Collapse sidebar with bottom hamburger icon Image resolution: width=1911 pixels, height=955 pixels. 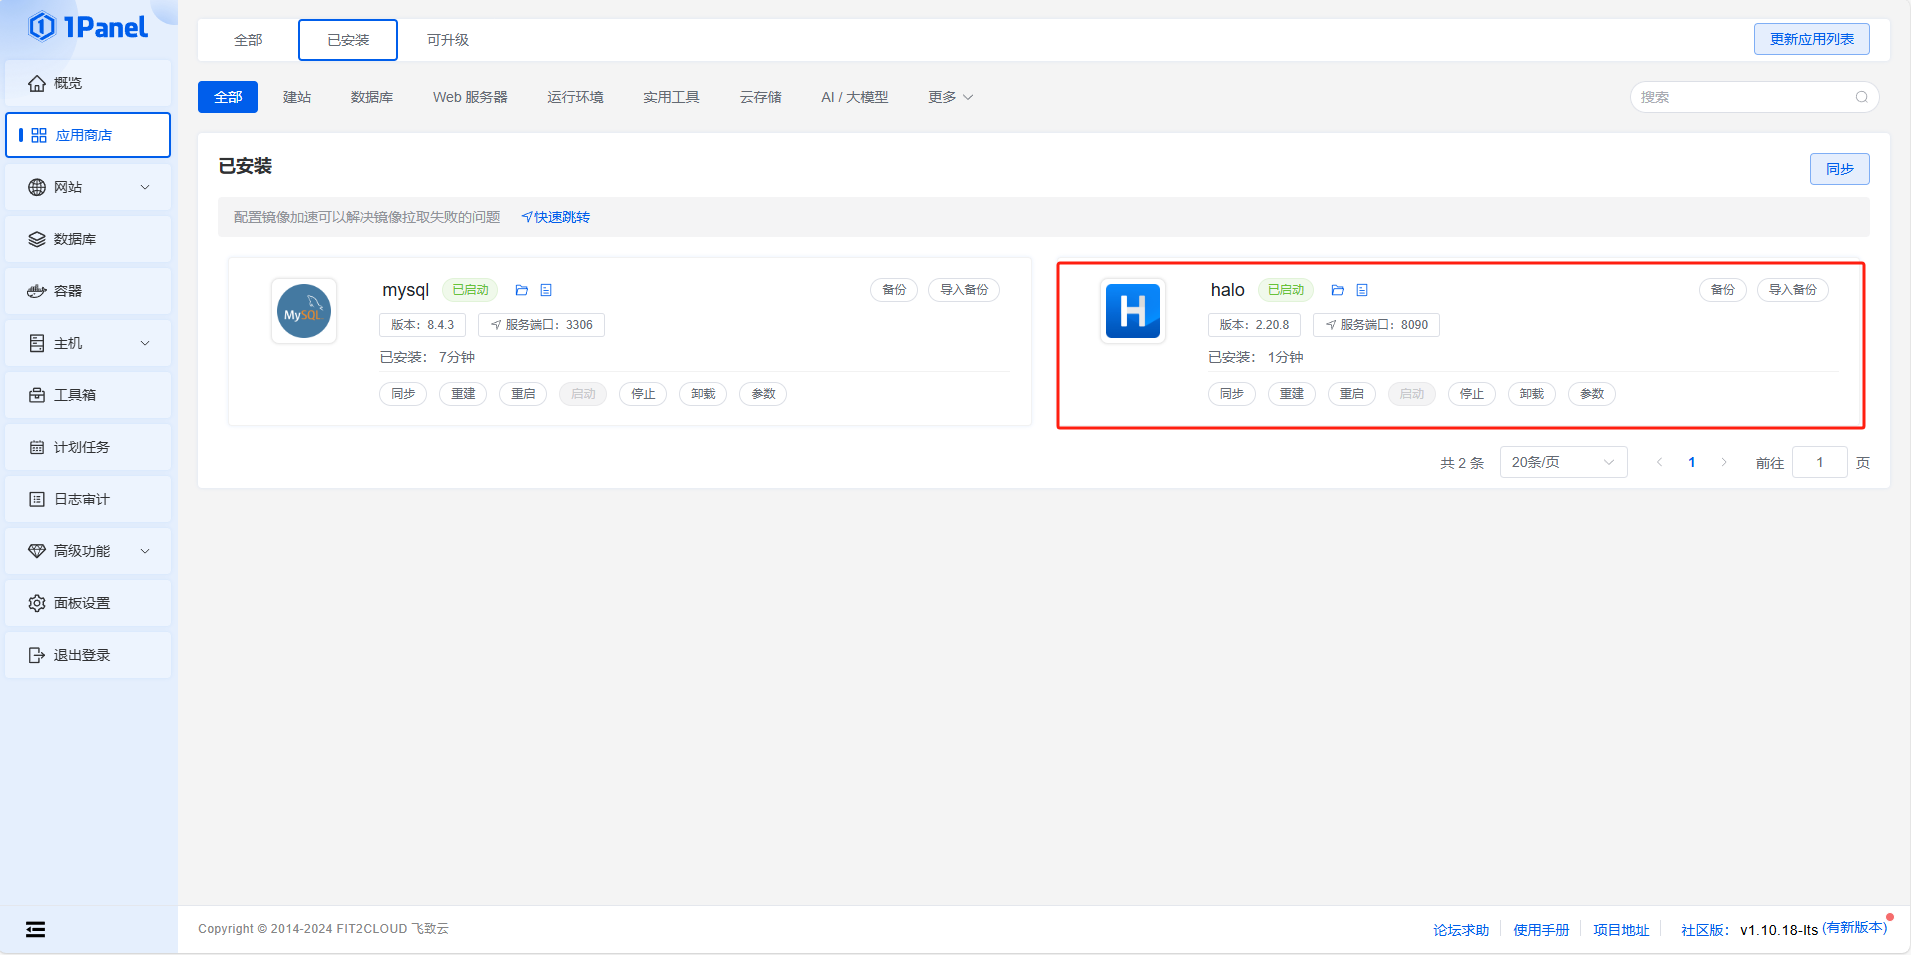click(35, 929)
